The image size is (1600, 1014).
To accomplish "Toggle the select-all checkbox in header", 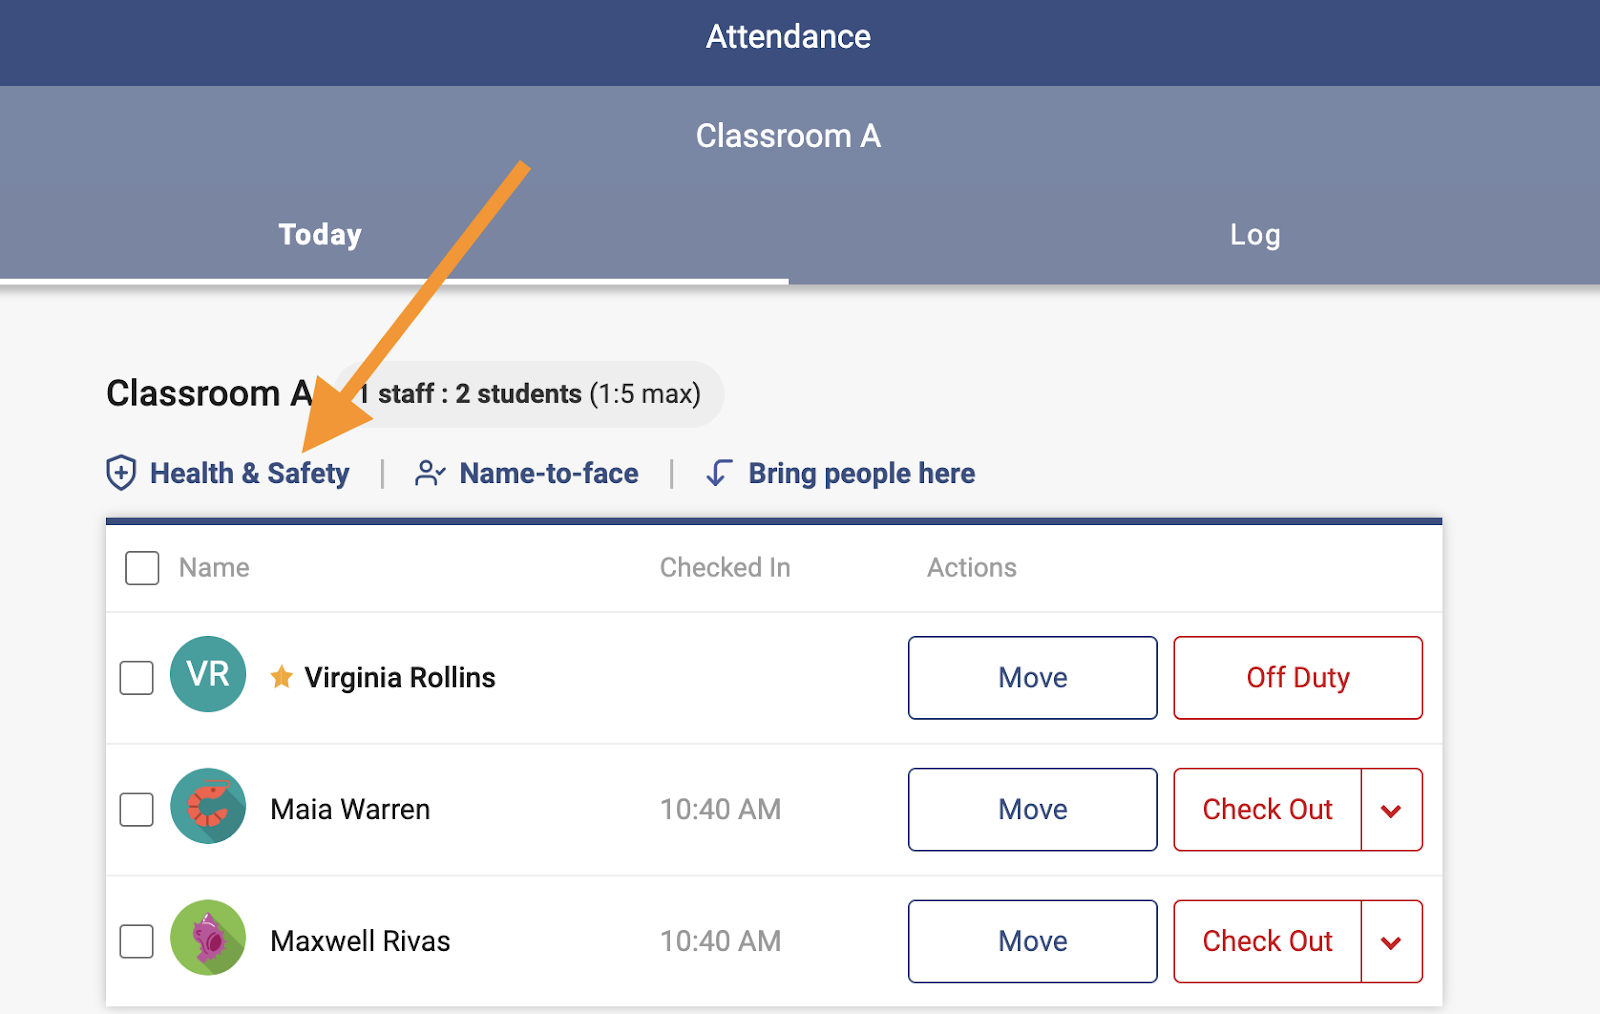I will point(142,568).
